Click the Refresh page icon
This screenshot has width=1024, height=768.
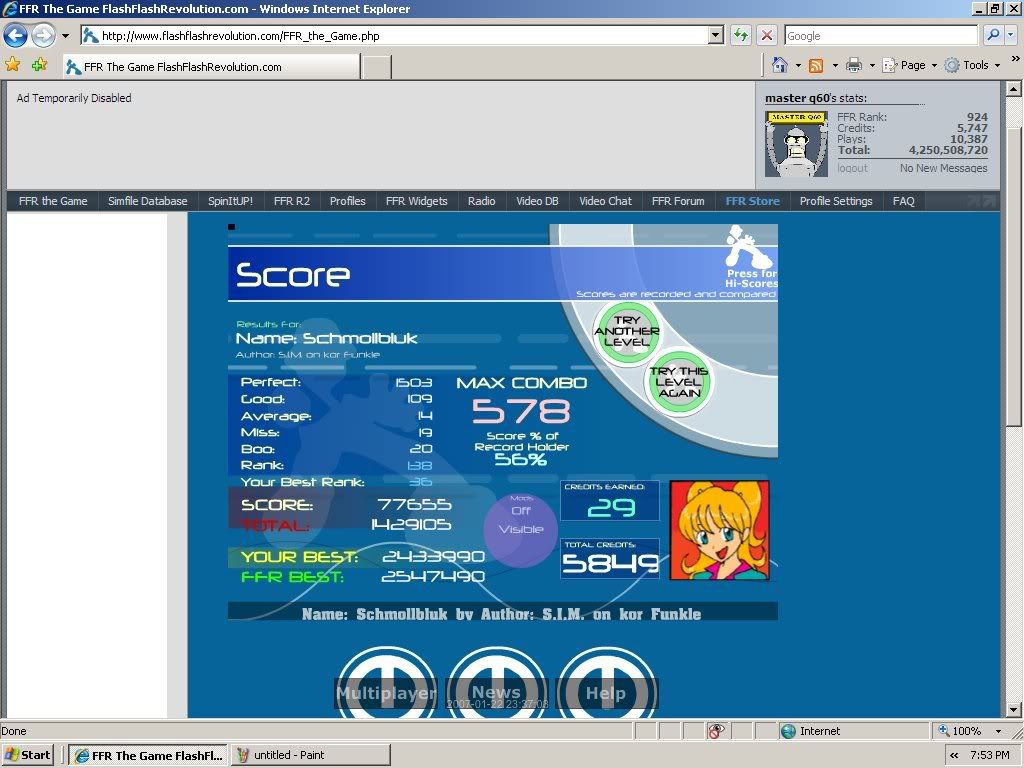(741, 35)
